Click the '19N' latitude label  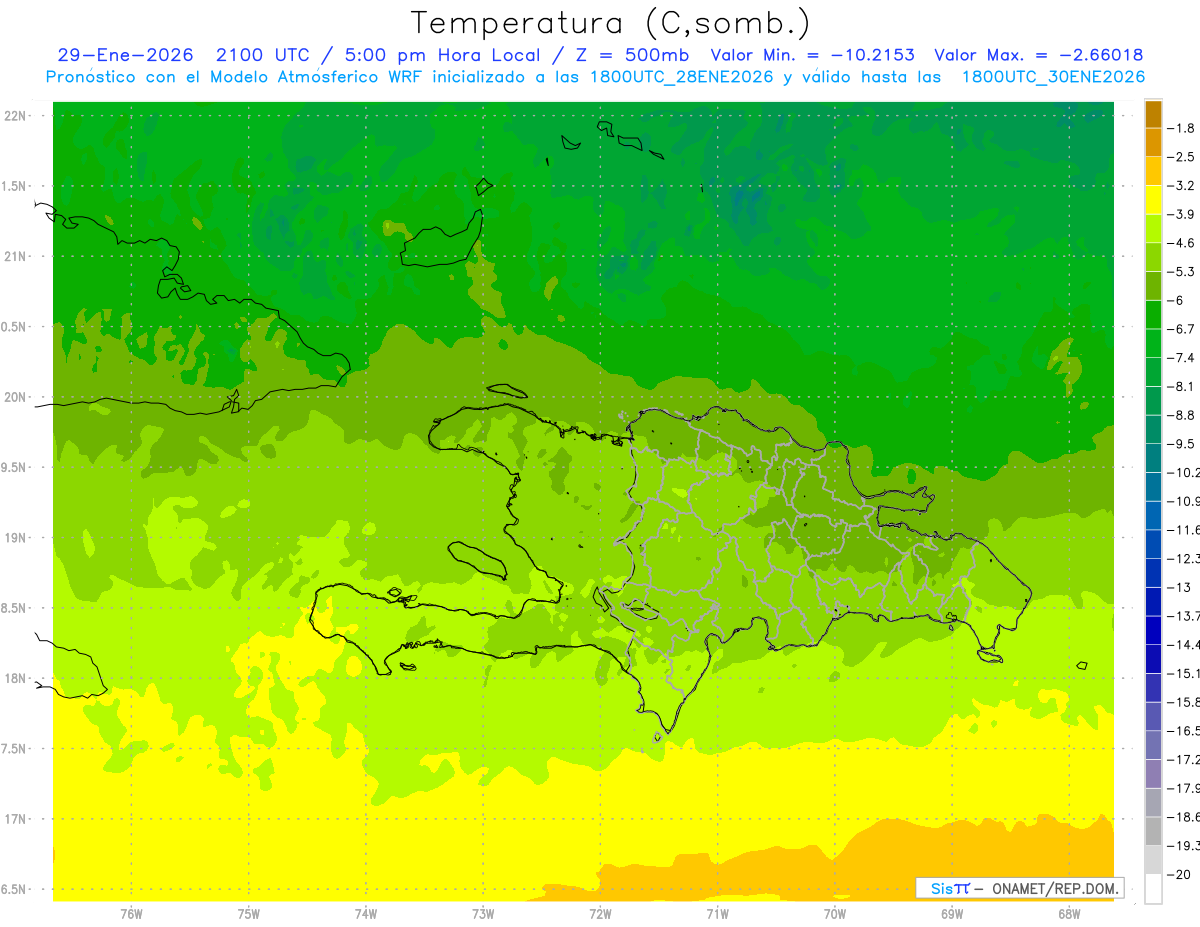point(14,538)
